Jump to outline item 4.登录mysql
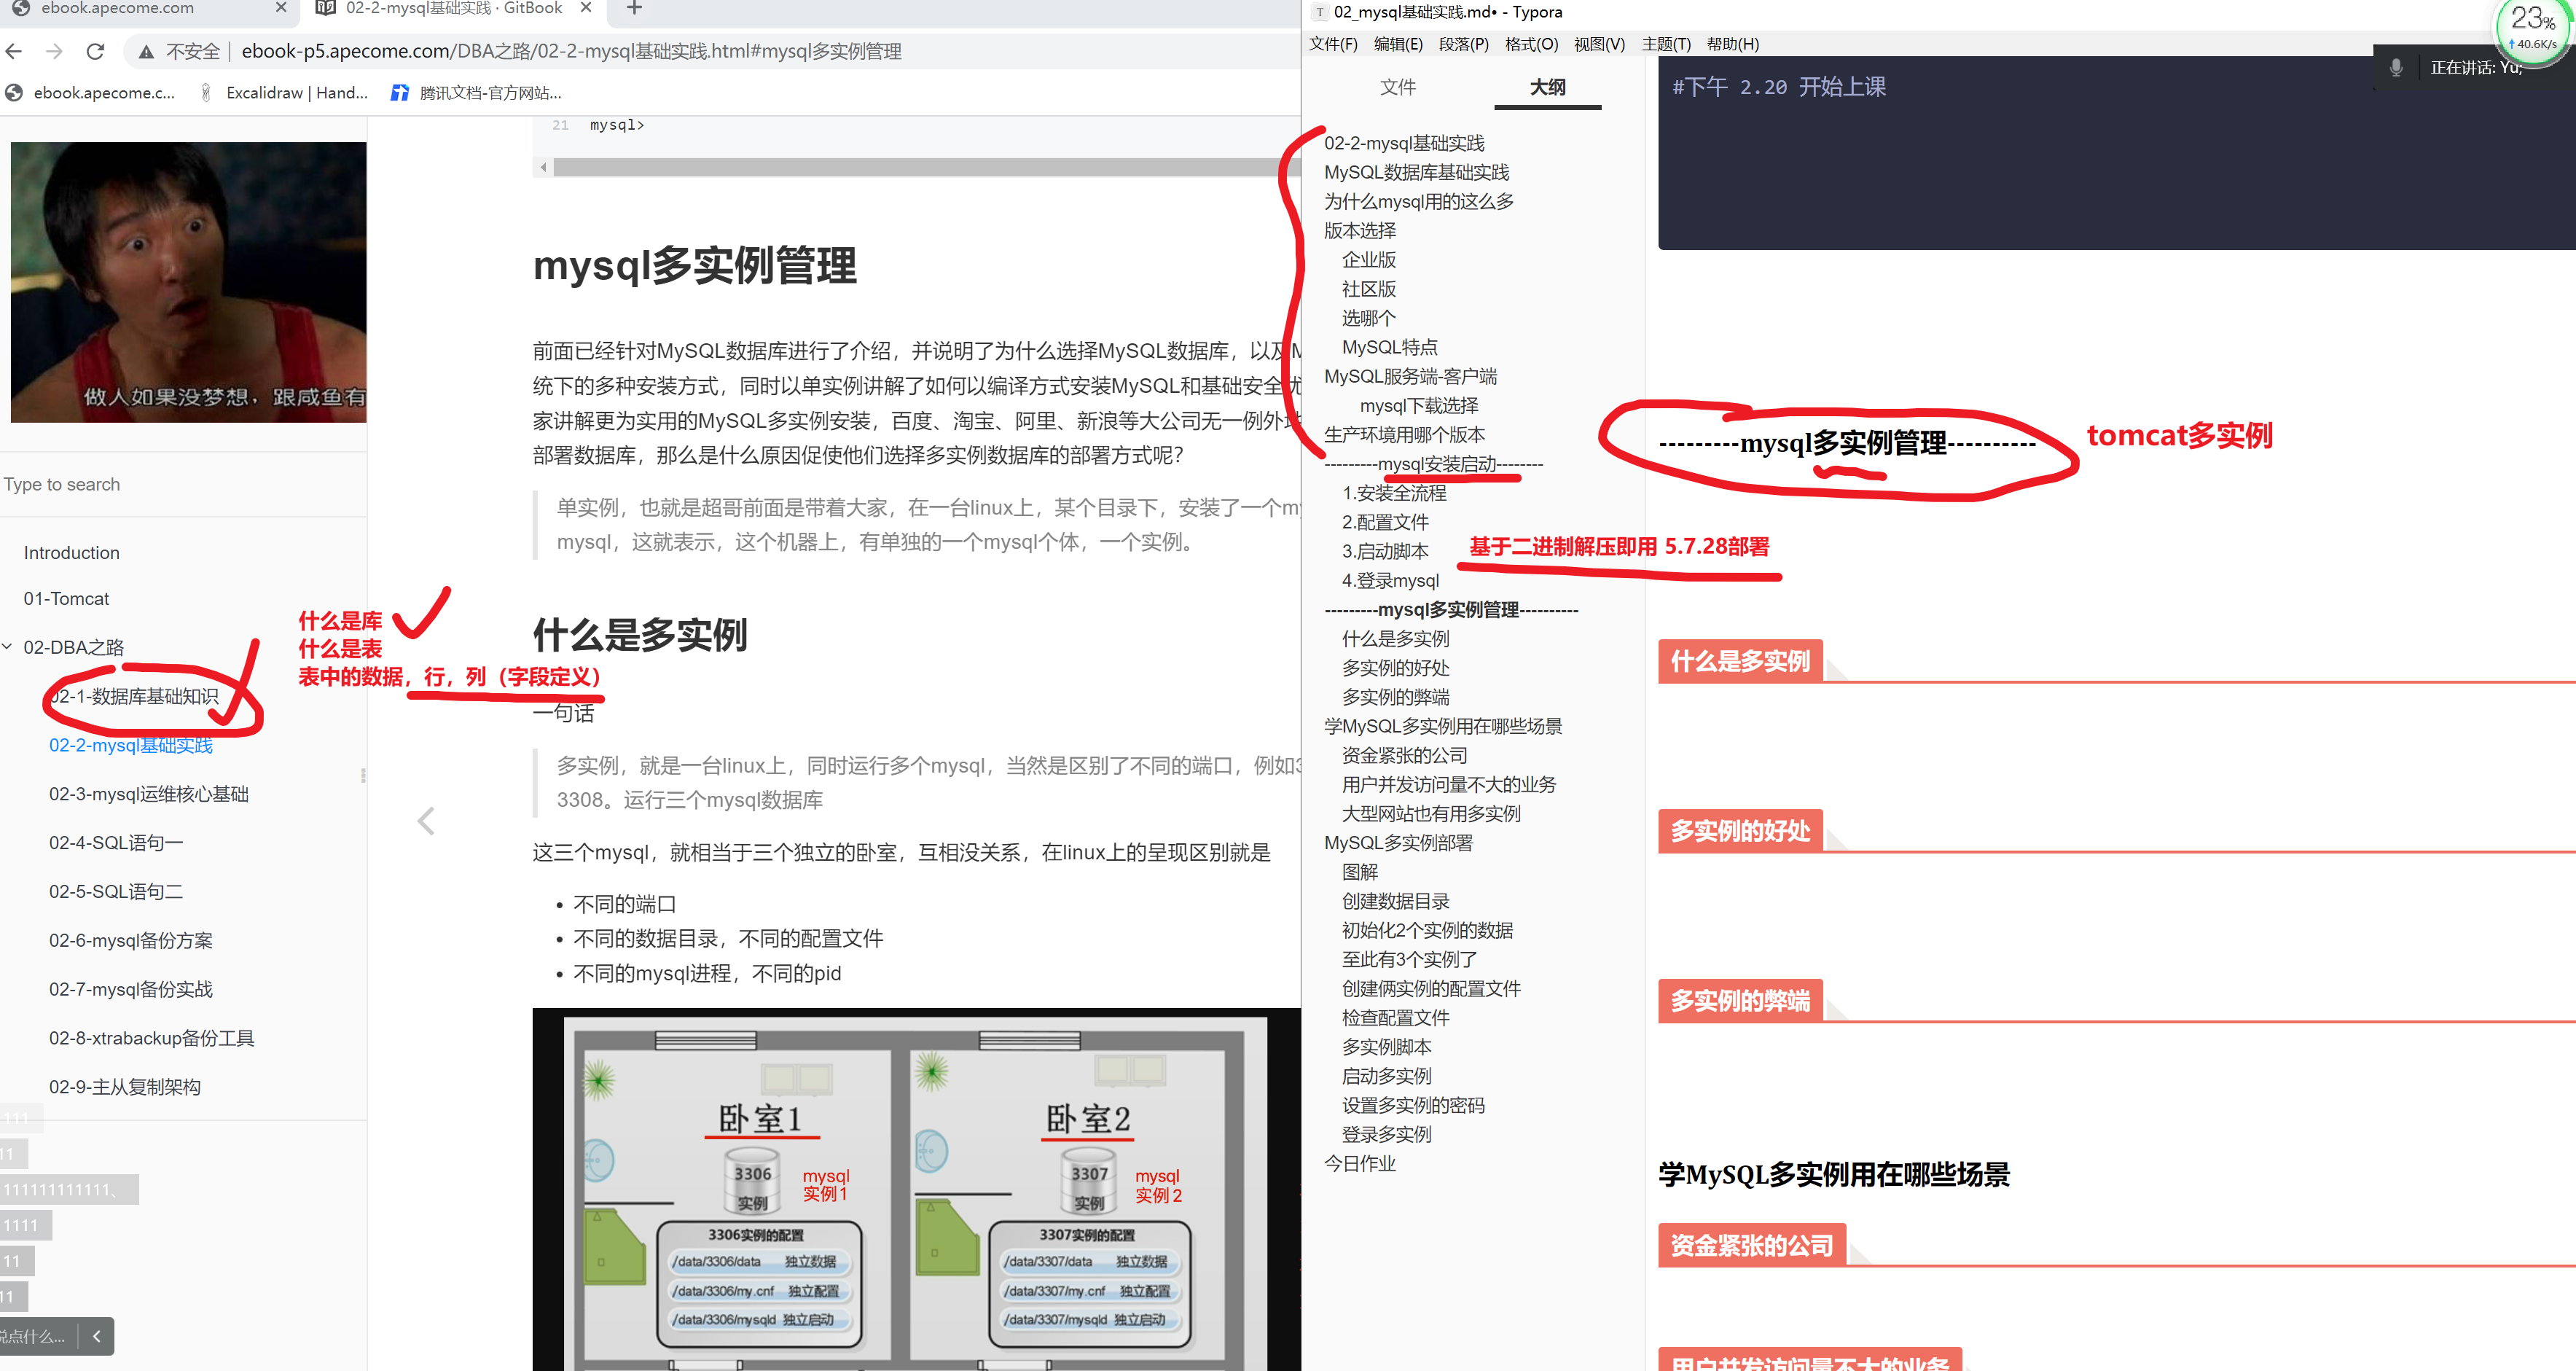2576x1371 pixels. [x=1391, y=581]
